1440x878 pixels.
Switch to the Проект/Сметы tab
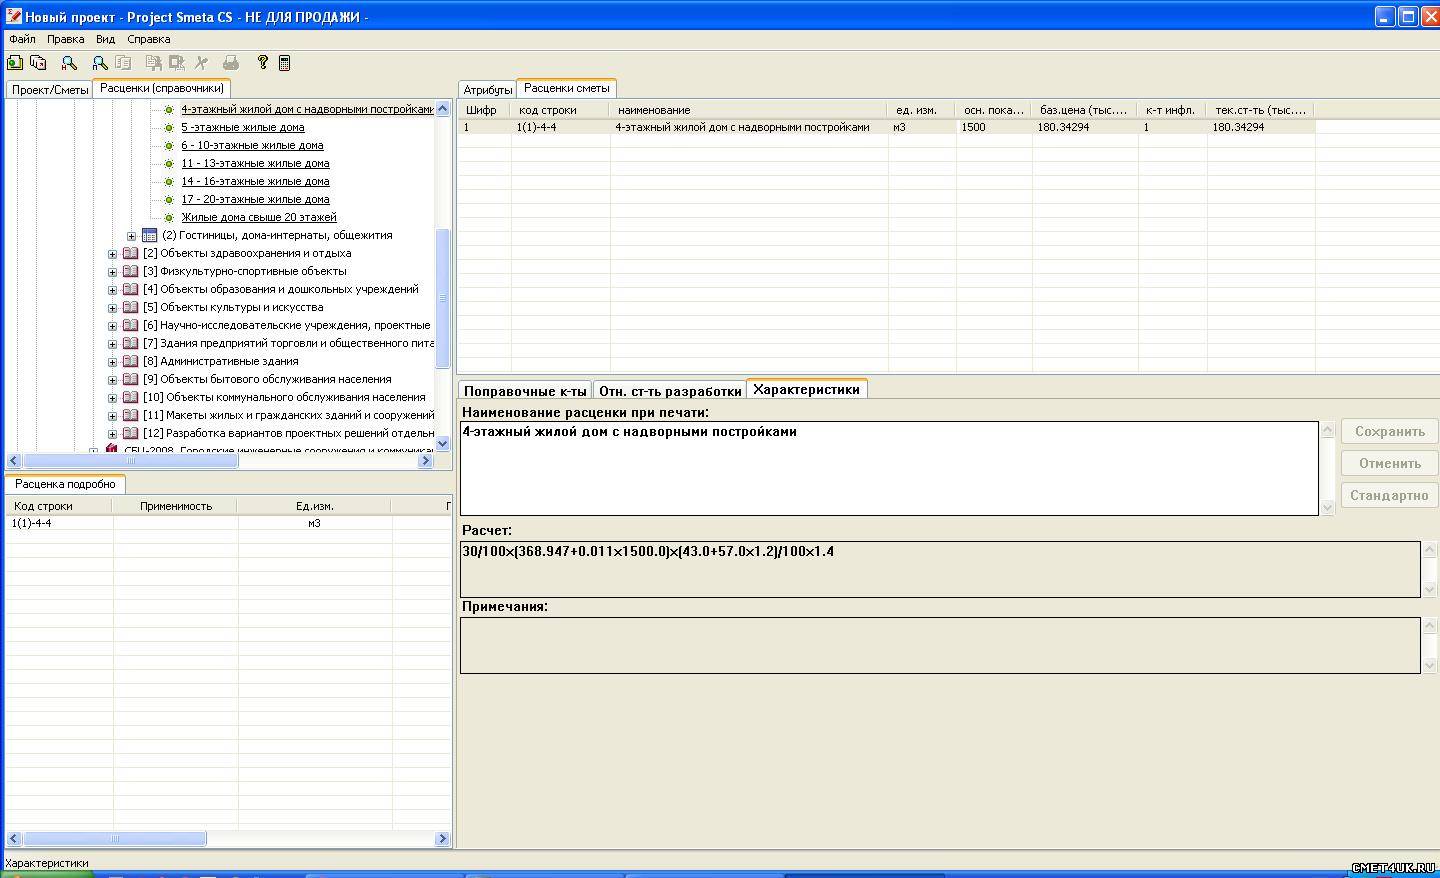click(50, 89)
